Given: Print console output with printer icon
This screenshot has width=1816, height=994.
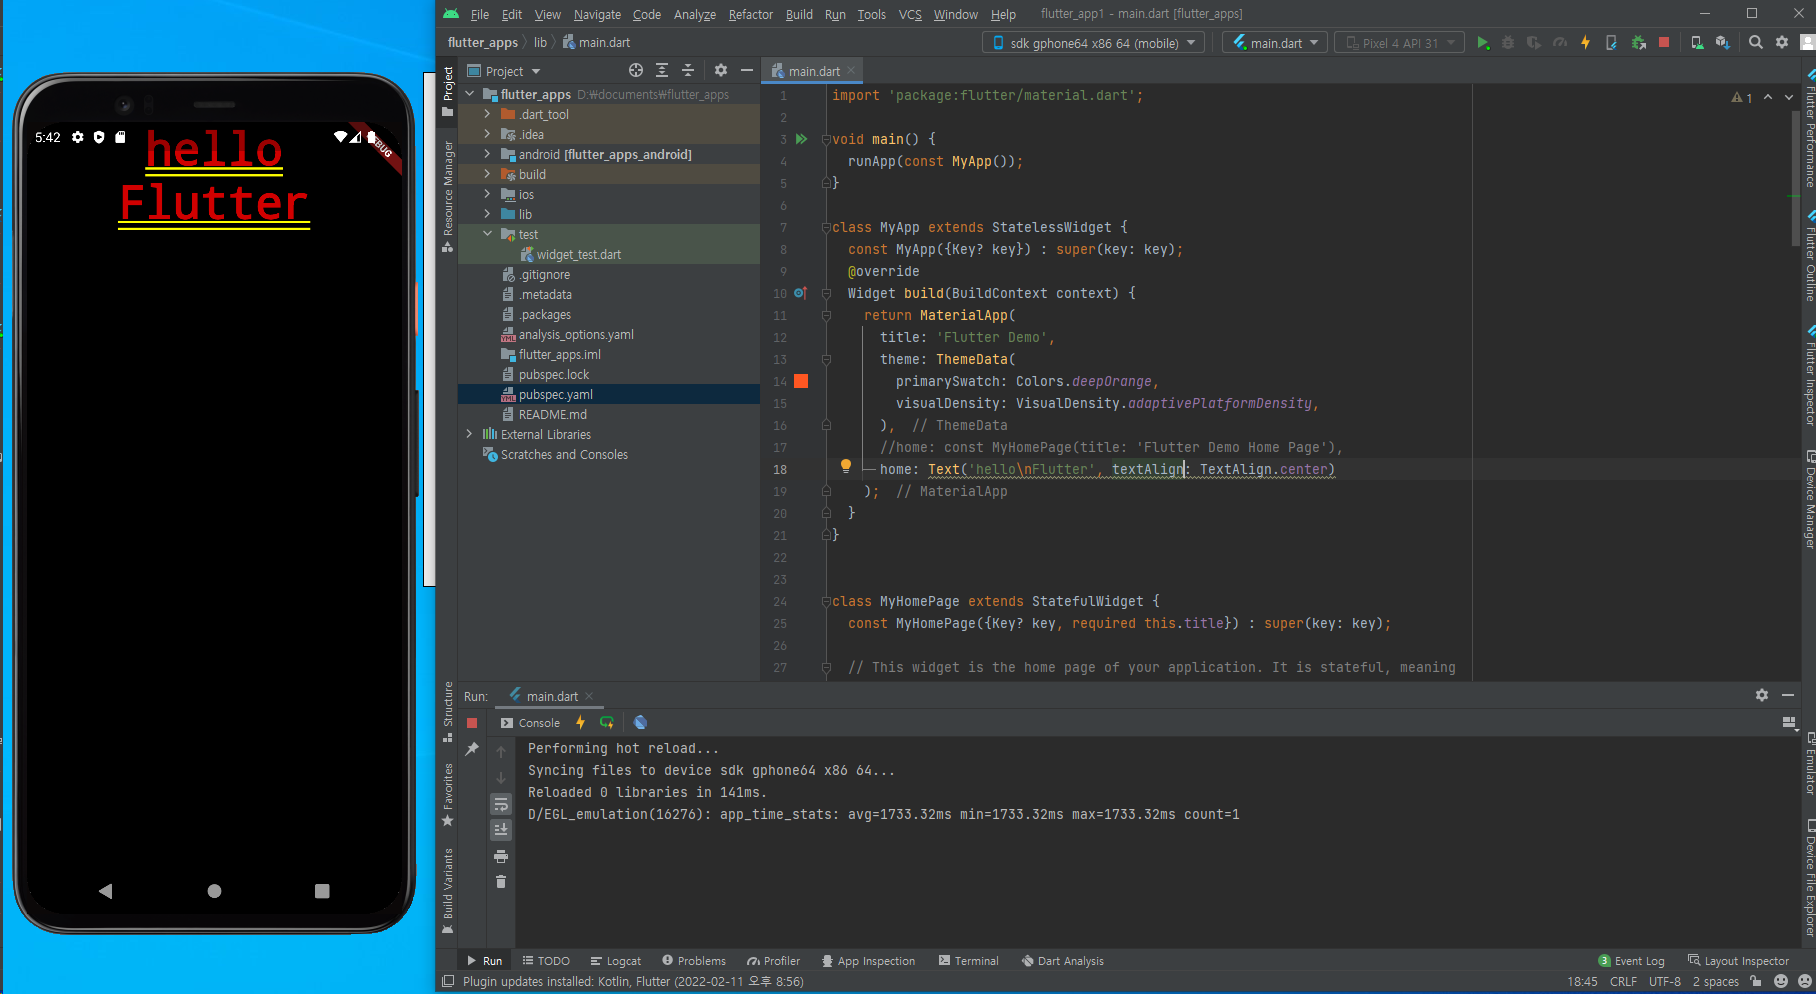Looking at the screenshot, I should tap(501, 857).
